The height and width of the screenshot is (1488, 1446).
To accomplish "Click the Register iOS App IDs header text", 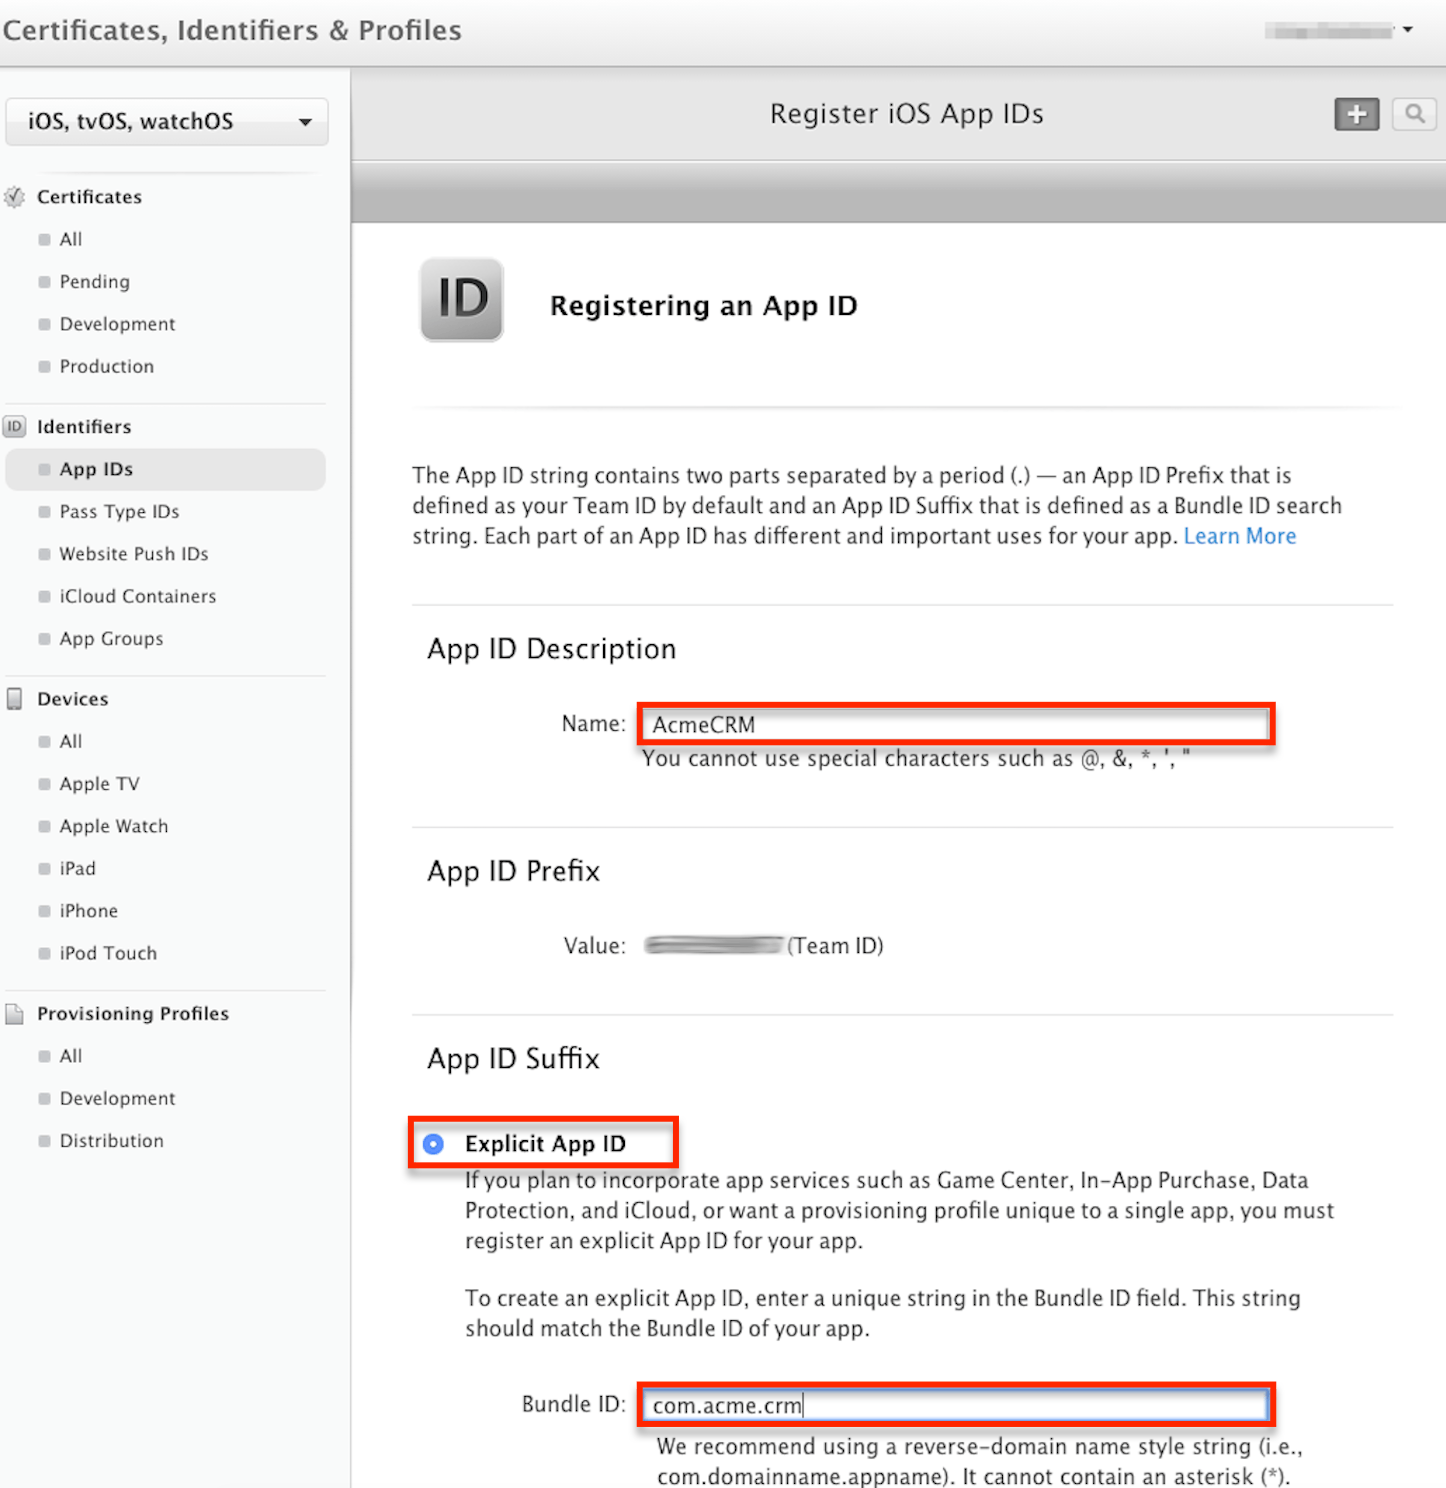I will 907,115.
